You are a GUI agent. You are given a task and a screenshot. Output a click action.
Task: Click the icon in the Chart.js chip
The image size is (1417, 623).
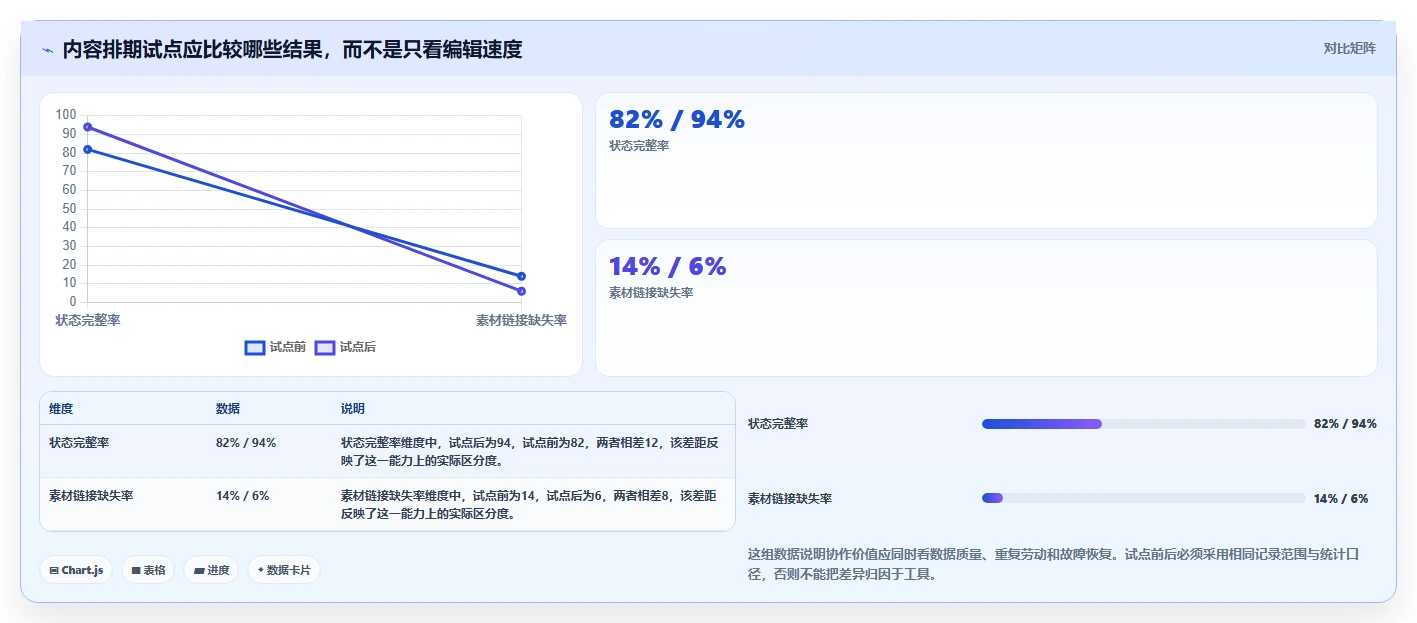pyautogui.click(x=54, y=570)
